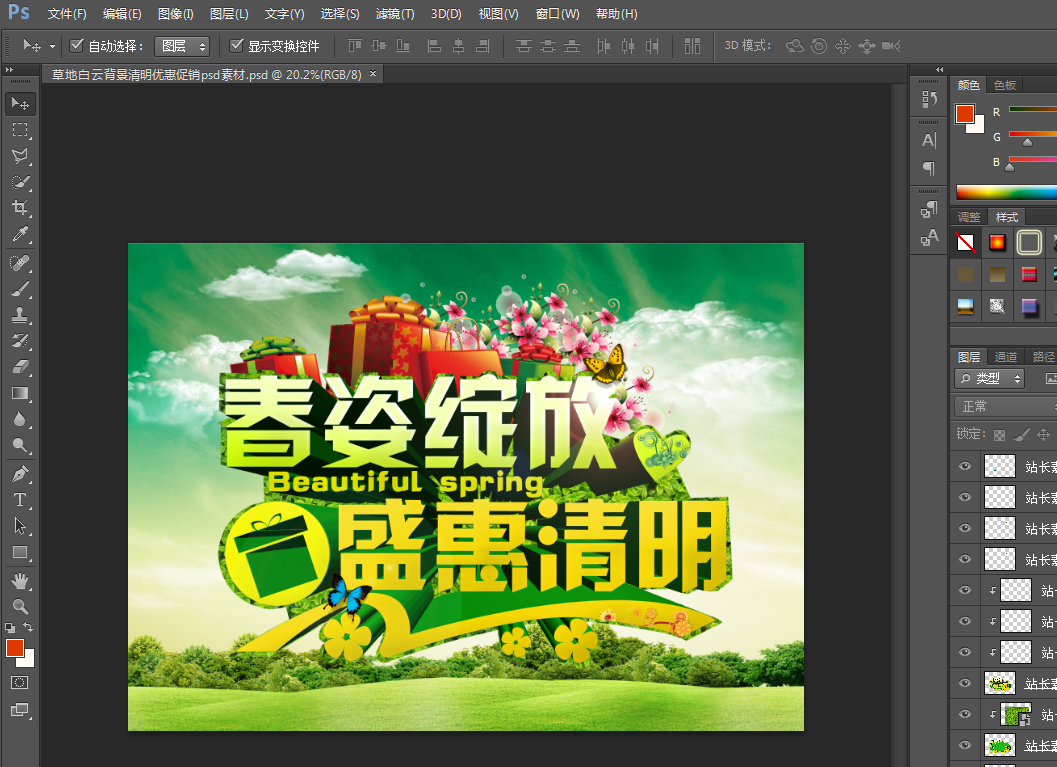Select the Pen tool
The width and height of the screenshot is (1057, 767).
coord(20,474)
